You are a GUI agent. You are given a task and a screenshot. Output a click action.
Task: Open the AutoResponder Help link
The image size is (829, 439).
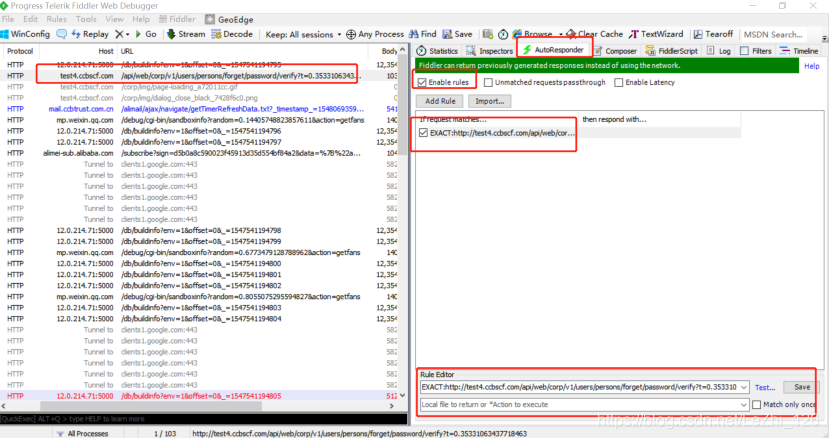812,66
